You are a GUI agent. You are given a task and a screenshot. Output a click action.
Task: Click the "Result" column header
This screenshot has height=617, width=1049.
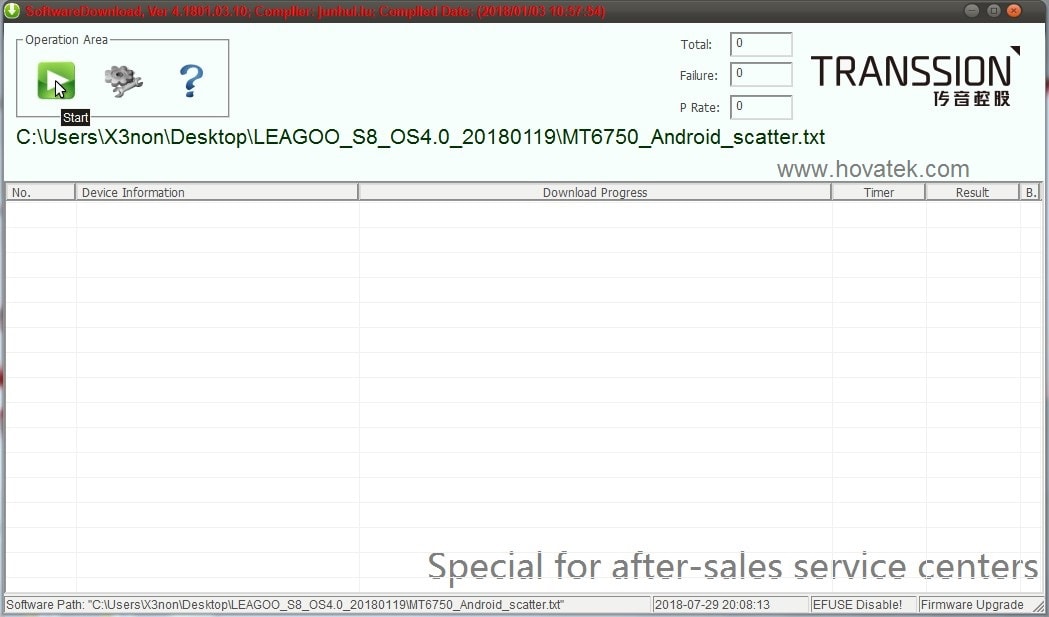coord(972,192)
